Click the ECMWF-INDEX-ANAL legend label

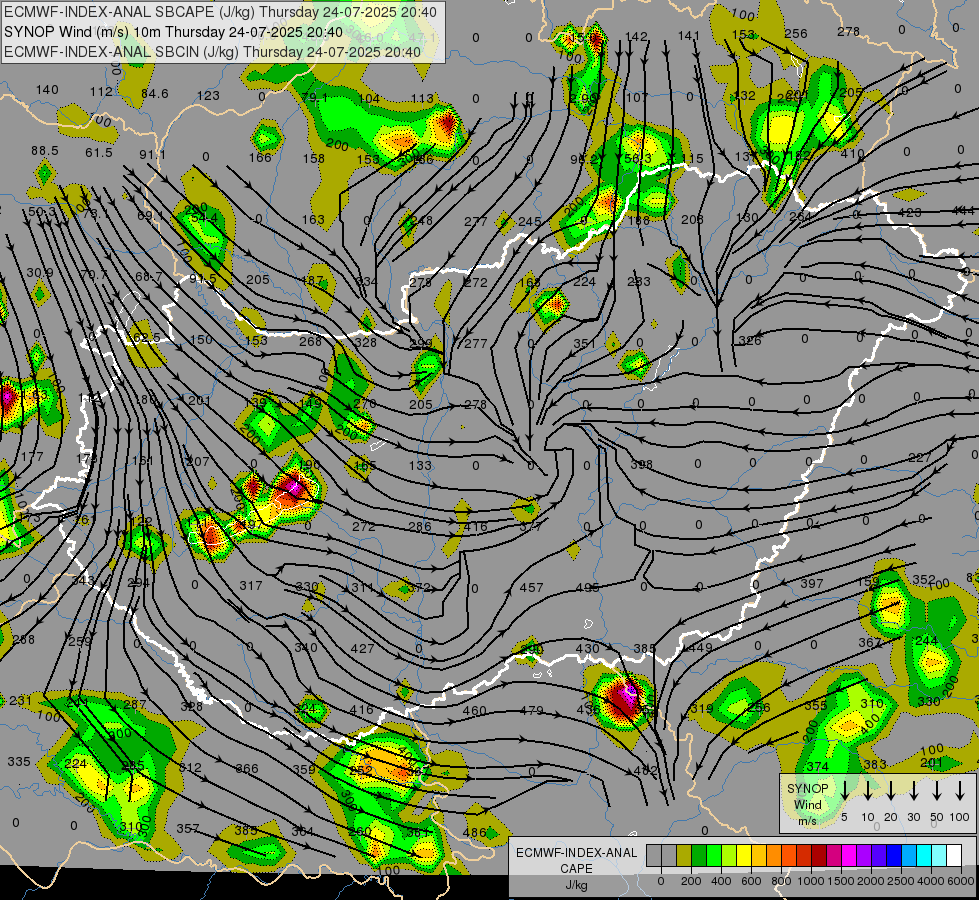[576, 853]
